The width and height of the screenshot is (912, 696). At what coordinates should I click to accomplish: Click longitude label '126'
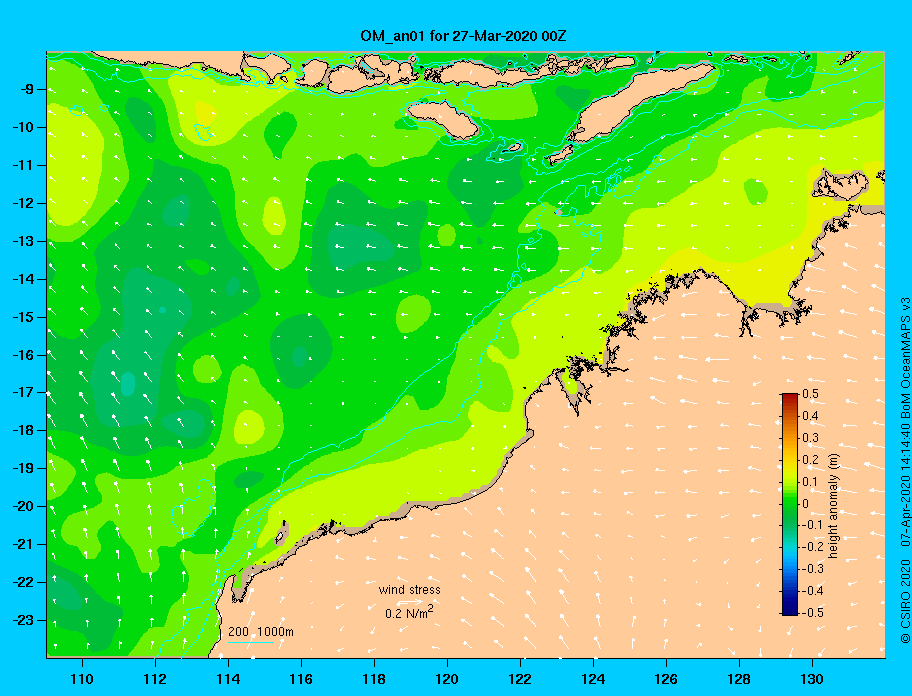pos(666,679)
